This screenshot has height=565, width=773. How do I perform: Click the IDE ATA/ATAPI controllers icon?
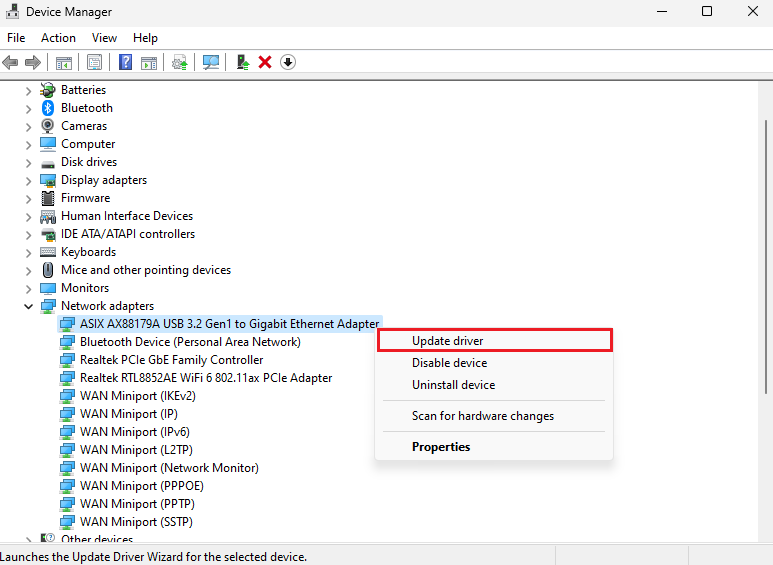48,234
